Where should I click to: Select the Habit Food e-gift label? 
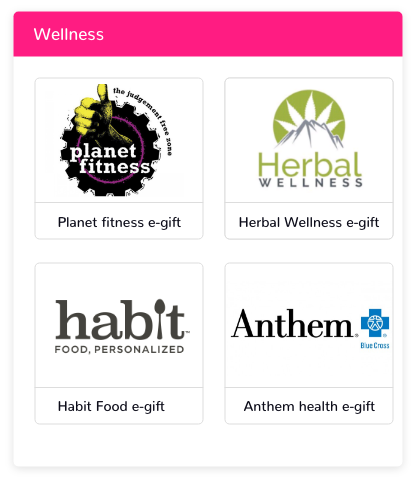[x=111, y=406]
